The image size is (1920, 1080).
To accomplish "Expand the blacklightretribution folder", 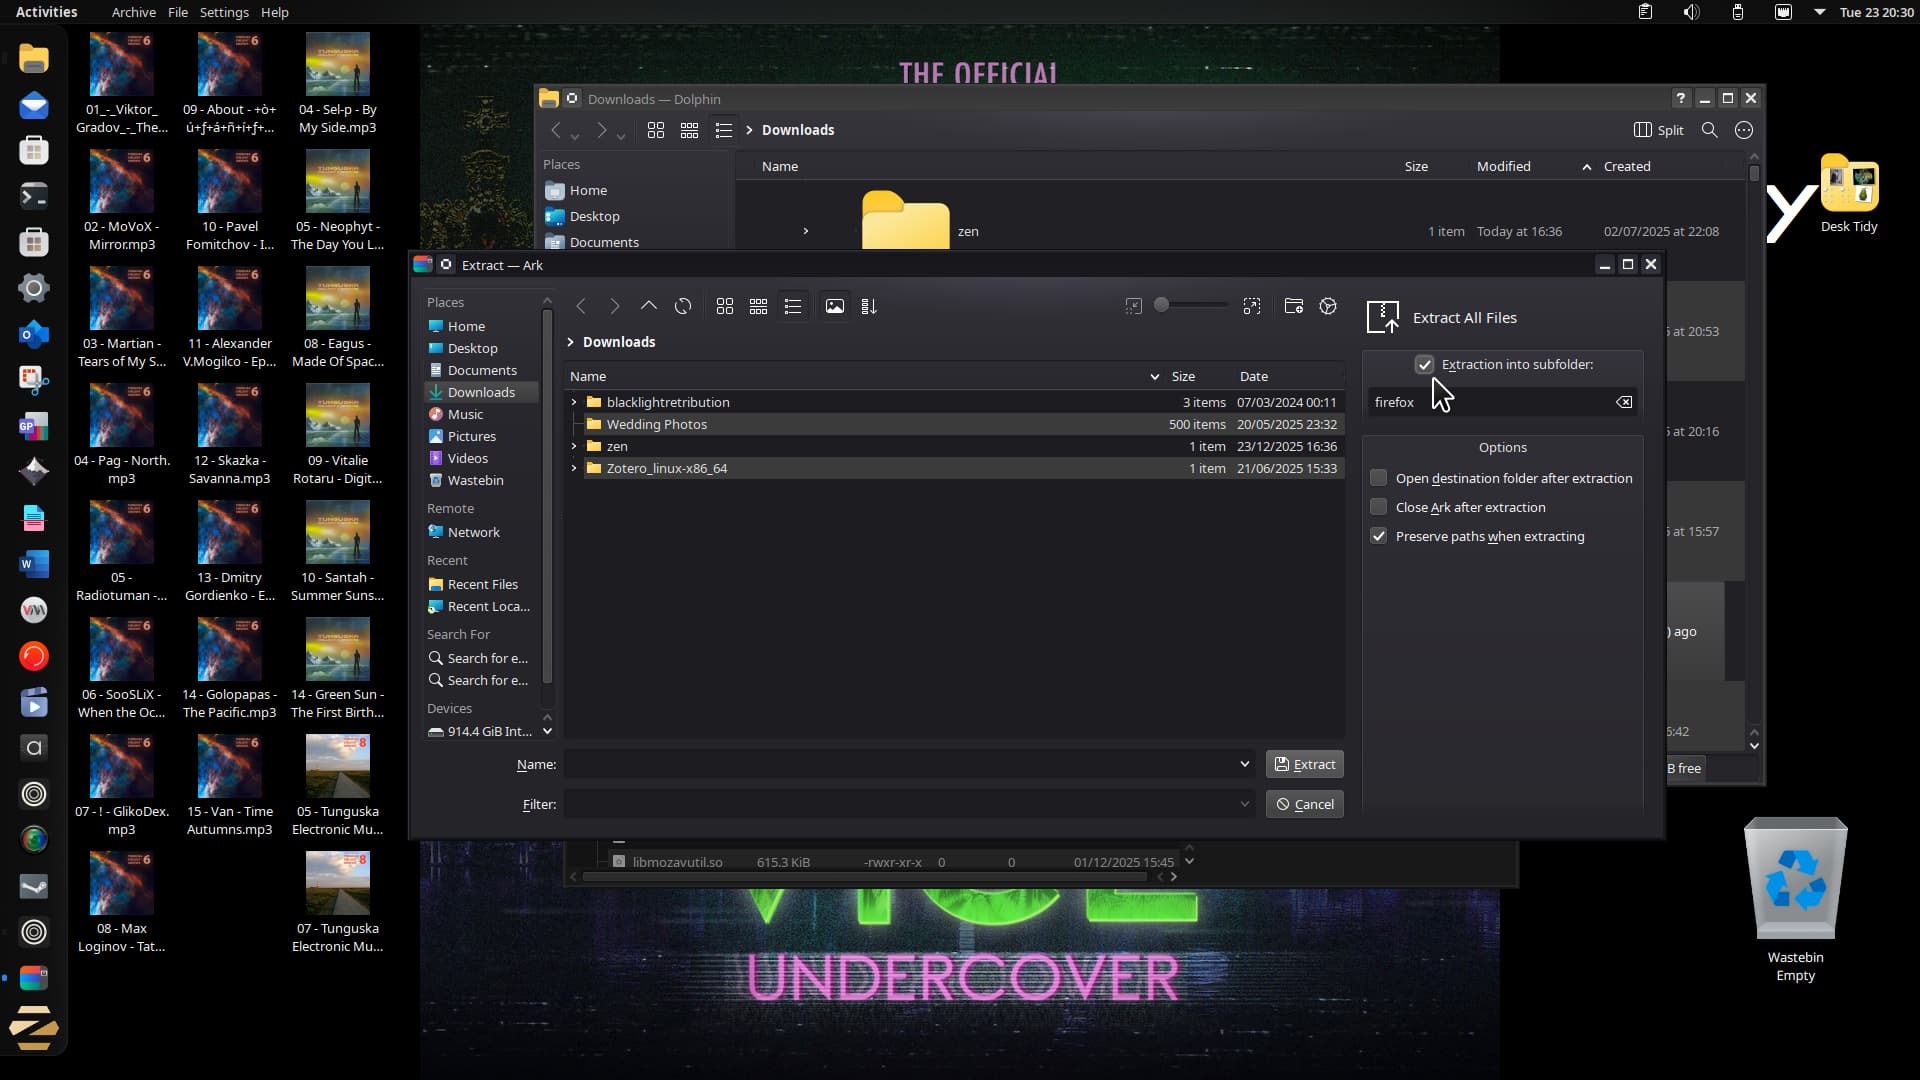I will coord(574,402).
